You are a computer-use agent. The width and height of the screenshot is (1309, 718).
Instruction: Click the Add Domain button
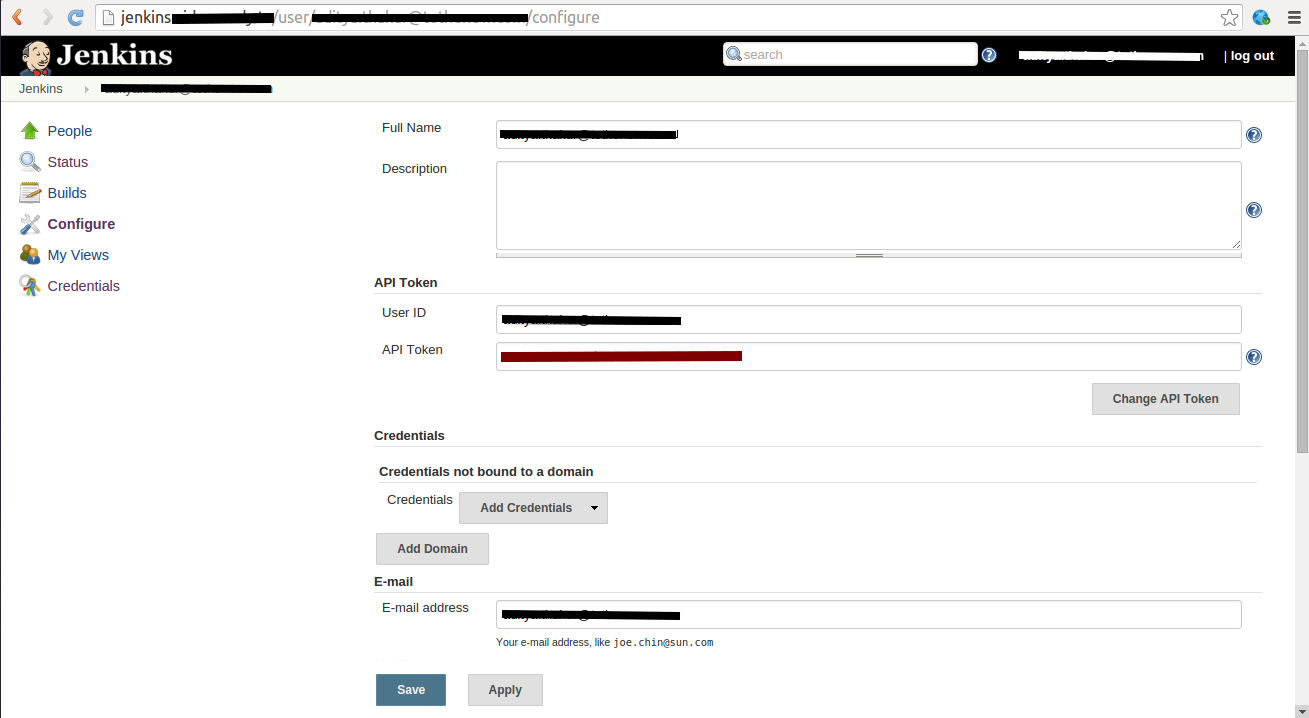click(432, 549)
